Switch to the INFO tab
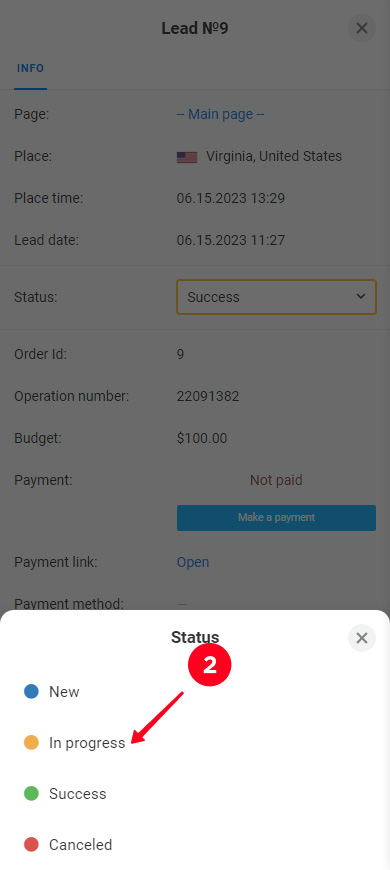The height and width of the screenshot is (870, 390). pyautogui.click(x=31, y=68)
